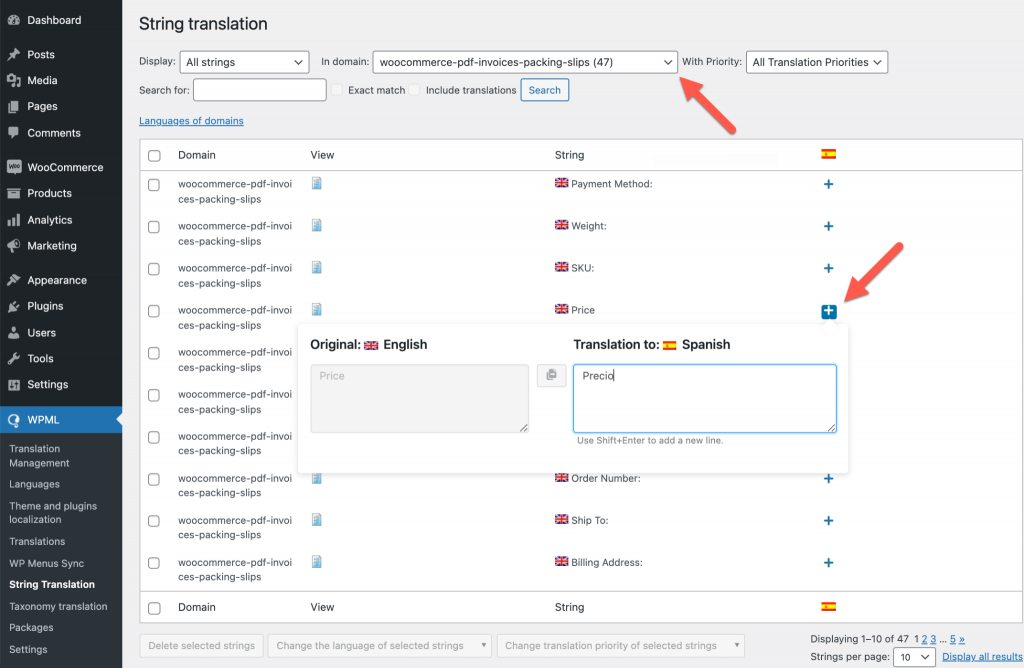Image resolution: width=1024 pixels, height=668 pixels.
Task: Check the select-all box in table footer
Action: coord(154,608)
